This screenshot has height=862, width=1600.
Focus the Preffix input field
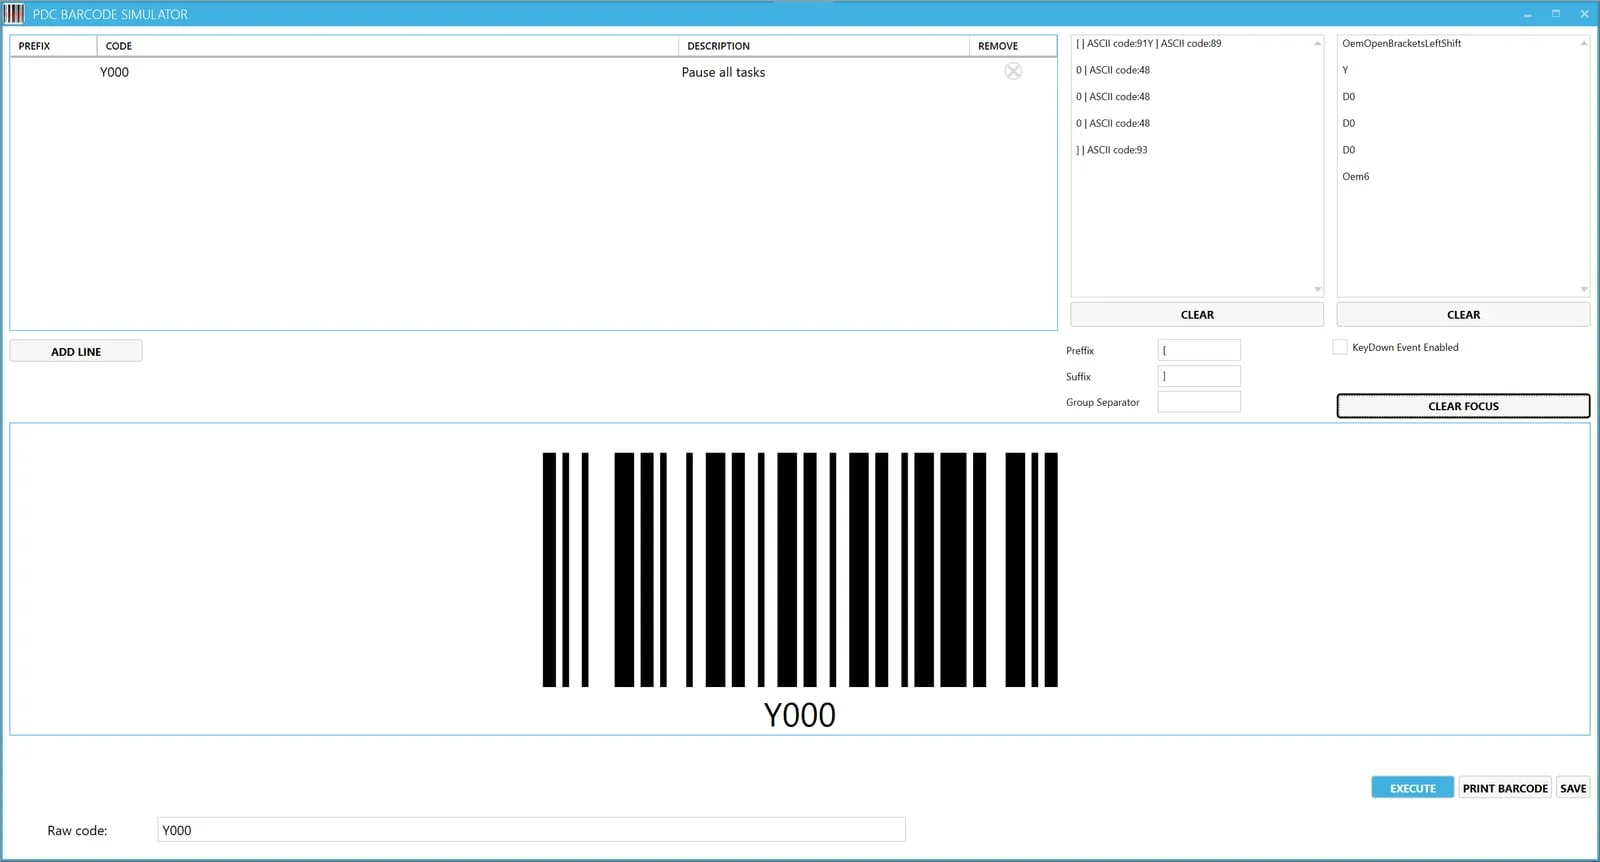click(x=1199, y=350)
